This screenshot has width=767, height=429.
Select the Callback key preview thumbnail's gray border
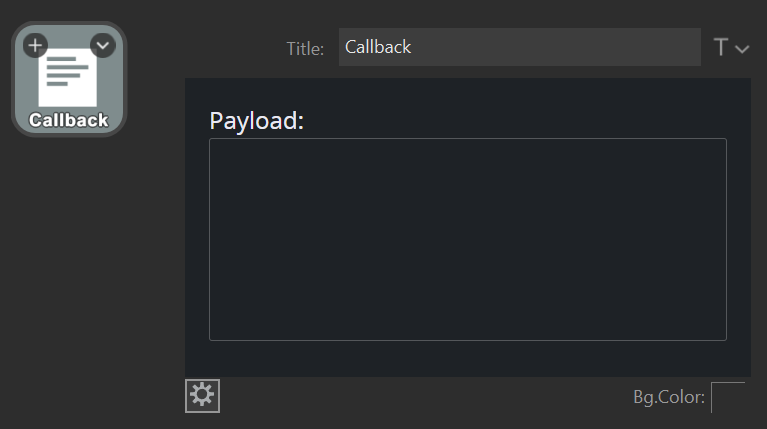point(15,80)
